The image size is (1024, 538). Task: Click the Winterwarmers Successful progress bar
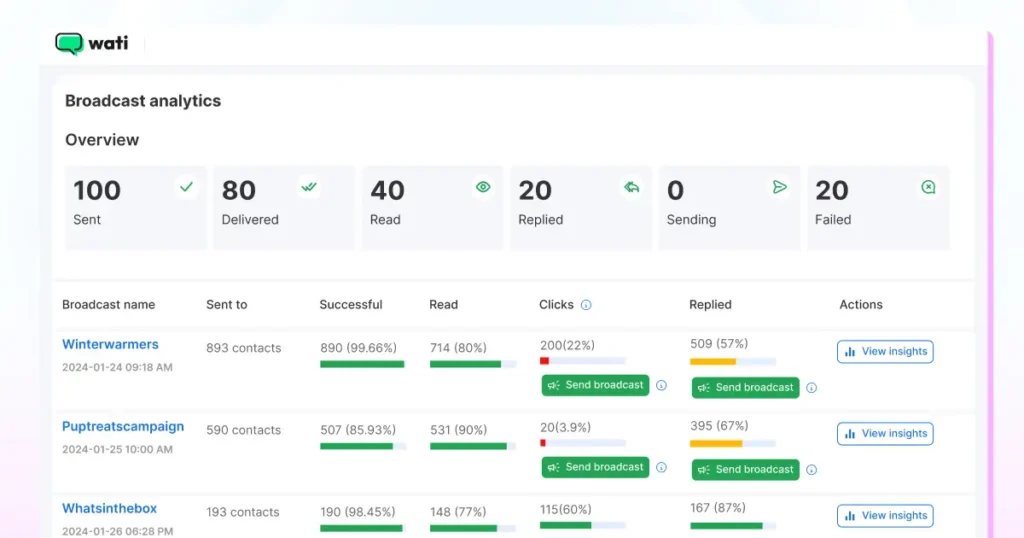click(x=362, y=364)
